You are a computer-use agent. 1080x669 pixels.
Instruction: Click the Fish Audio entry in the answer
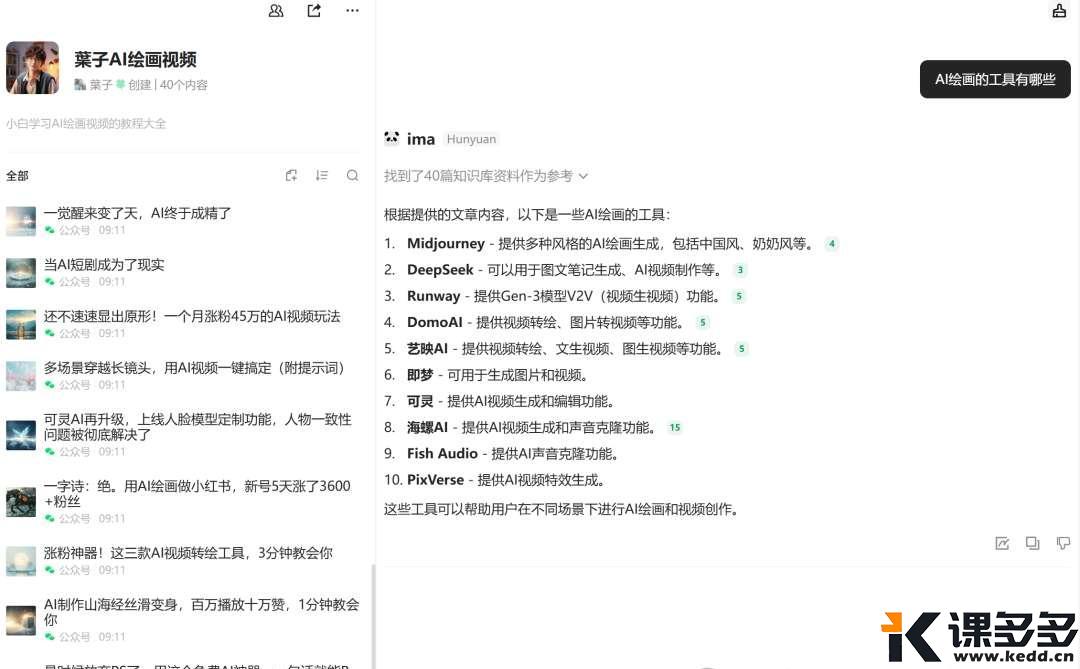pos(442,453)
